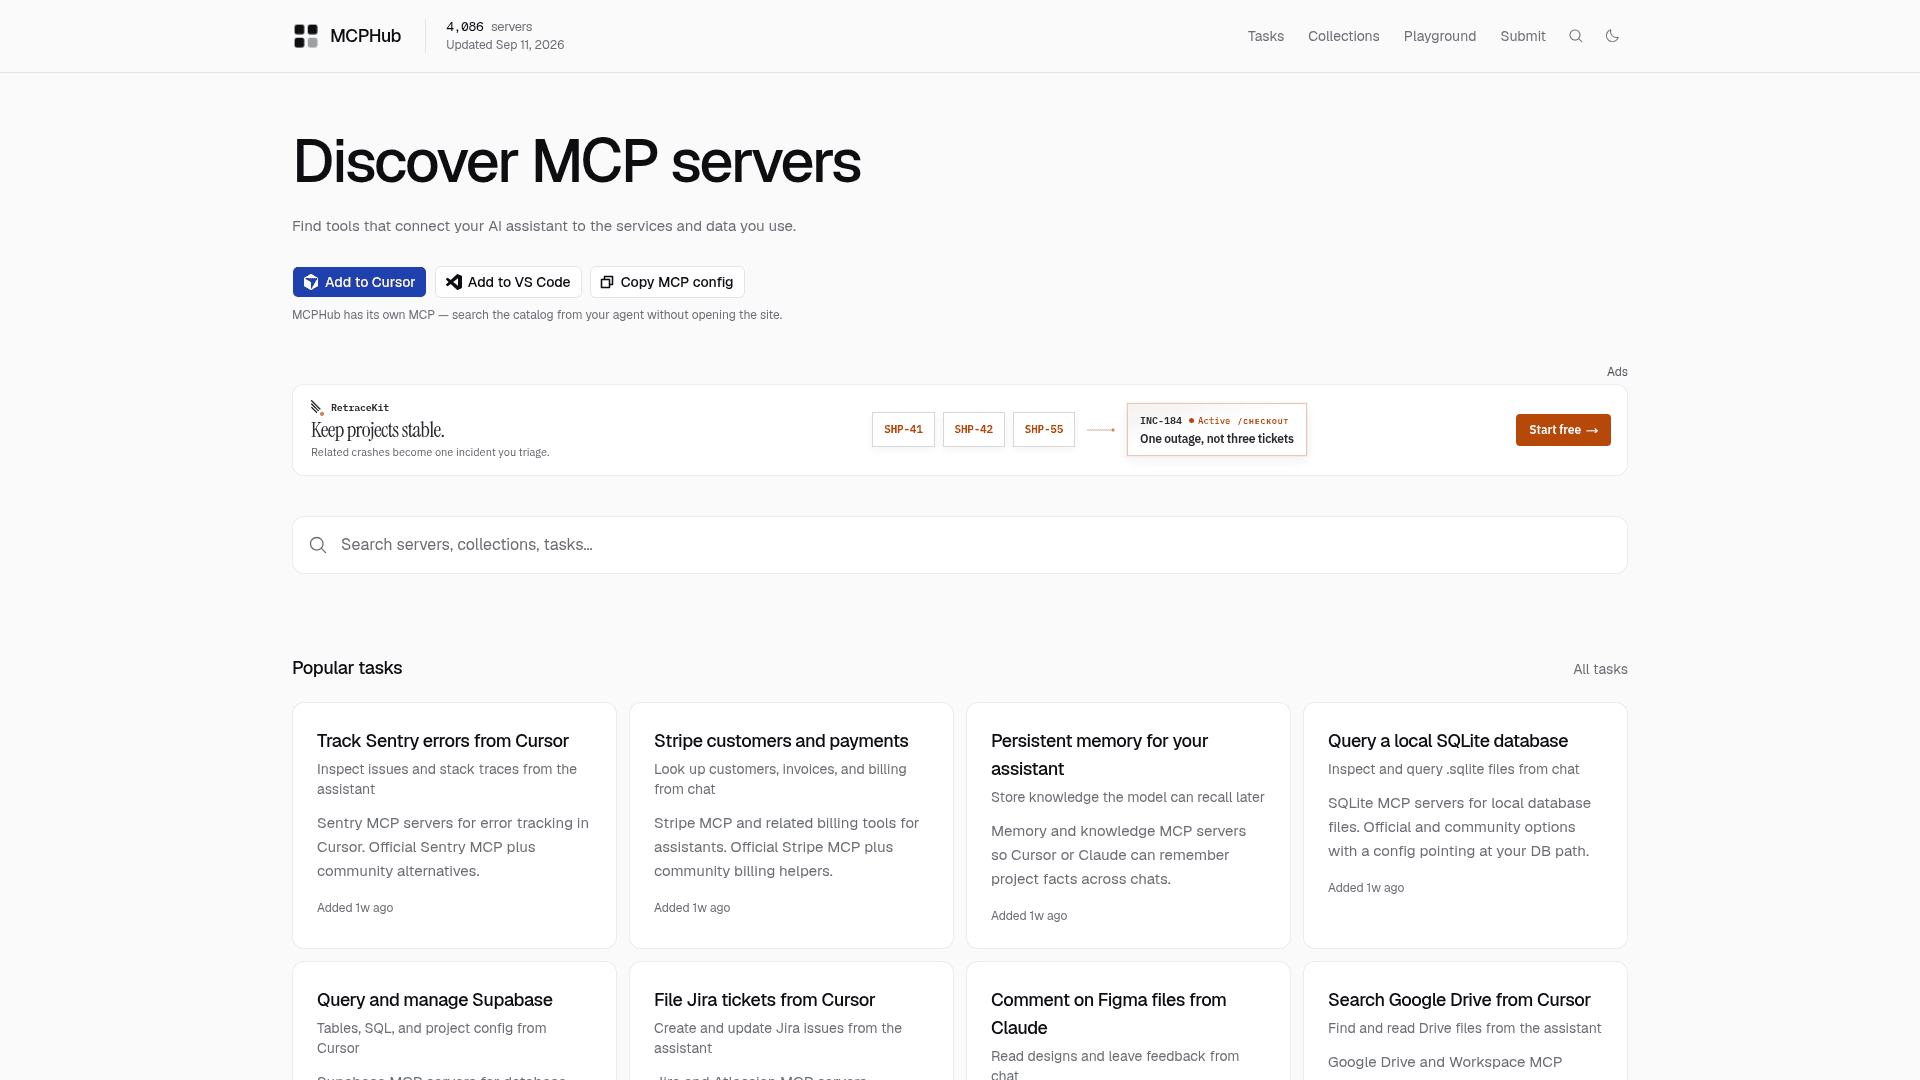Open Search Google Drive from Cursor card
1920x1080 pixels.
point(1465,1021)
